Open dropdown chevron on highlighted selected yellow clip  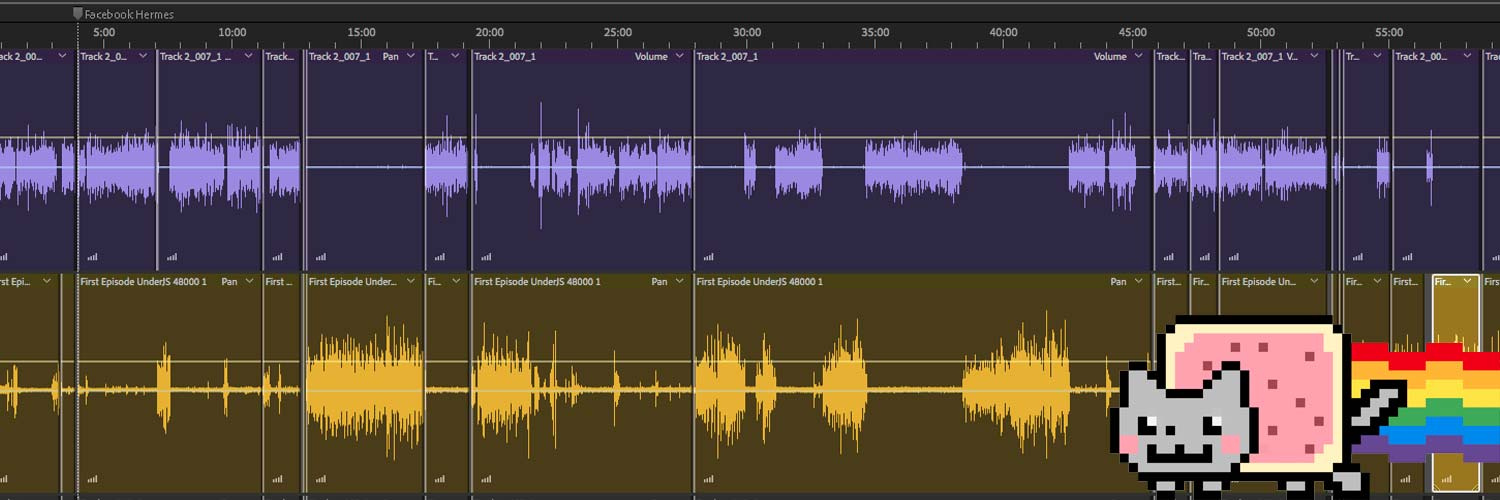pos(1467,282)
